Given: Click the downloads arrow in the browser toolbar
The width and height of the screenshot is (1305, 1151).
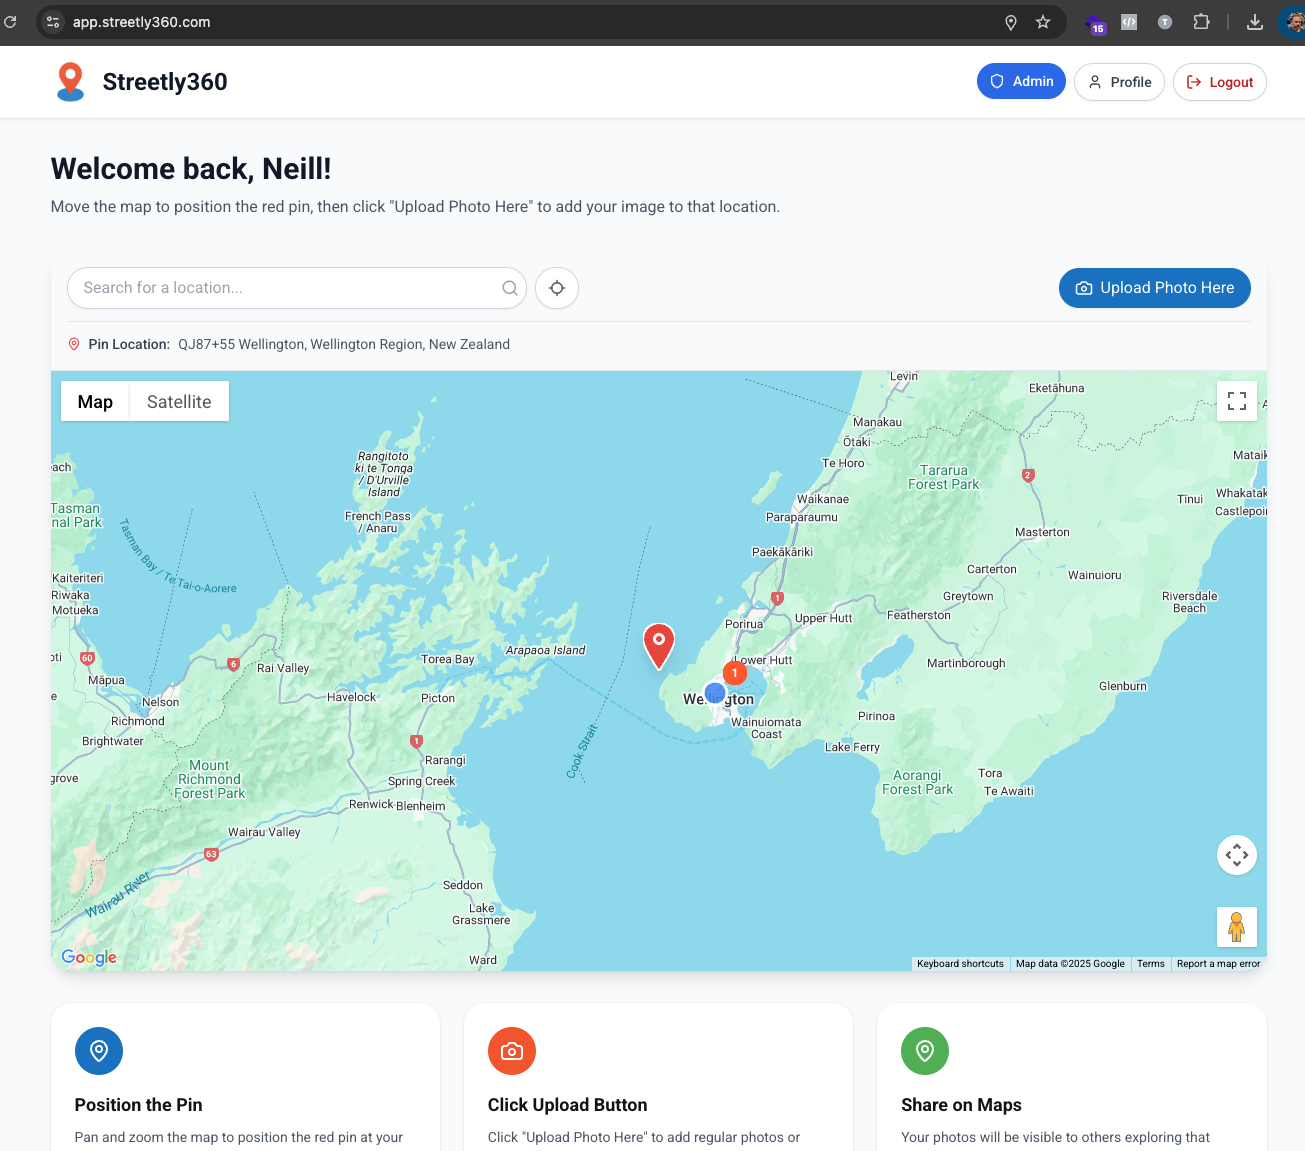Looking at the screenshot, I should pos(1254,21).
